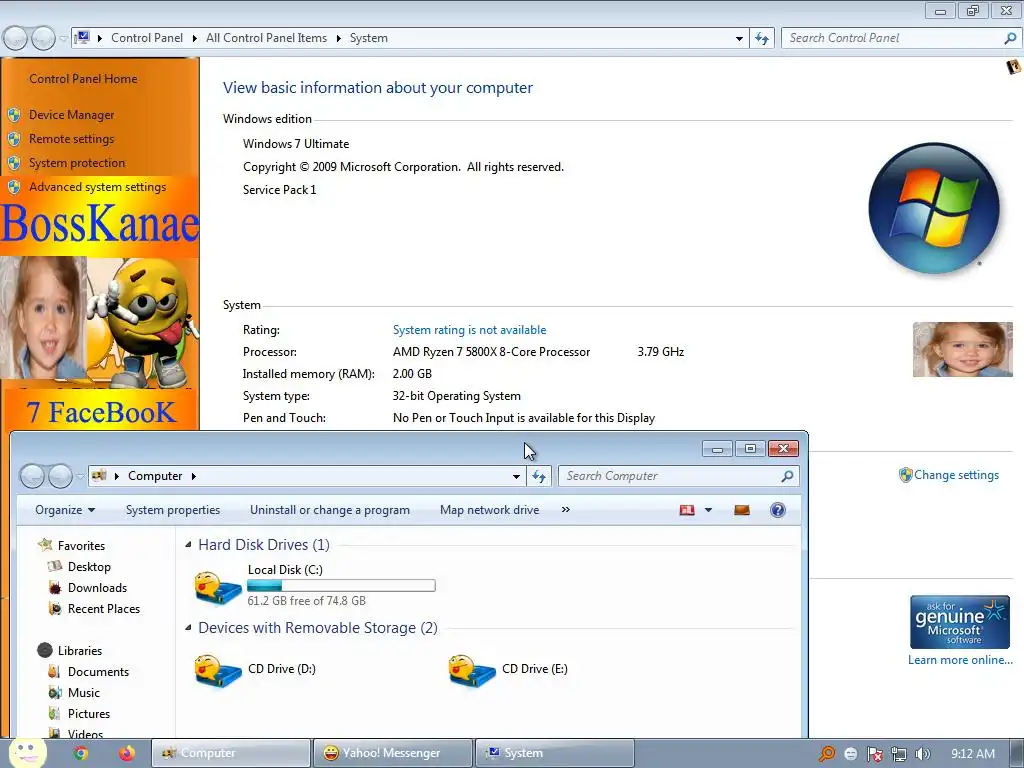Viewport: 1024px width, 768px height.
Task: Open Advanced system settings
Action: coord(97,187)
